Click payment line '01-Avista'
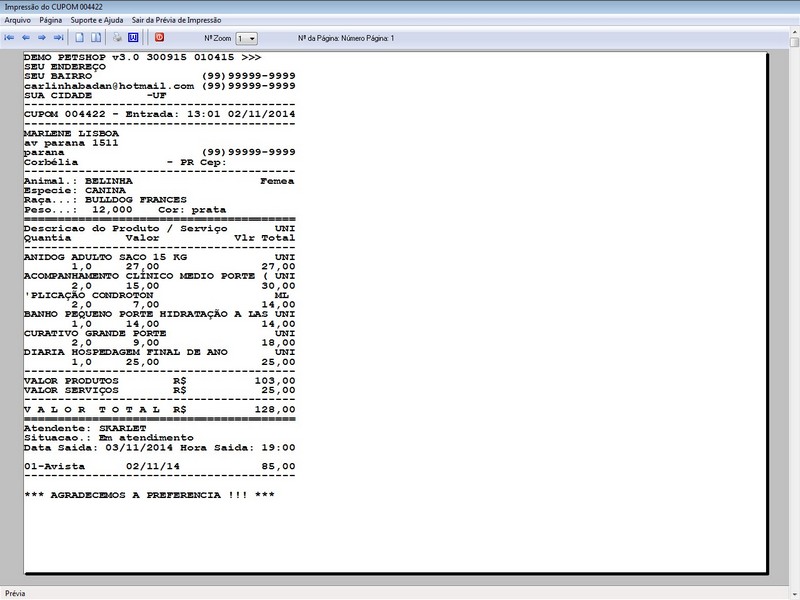800x600 pixels. click(x=55, y=466)
